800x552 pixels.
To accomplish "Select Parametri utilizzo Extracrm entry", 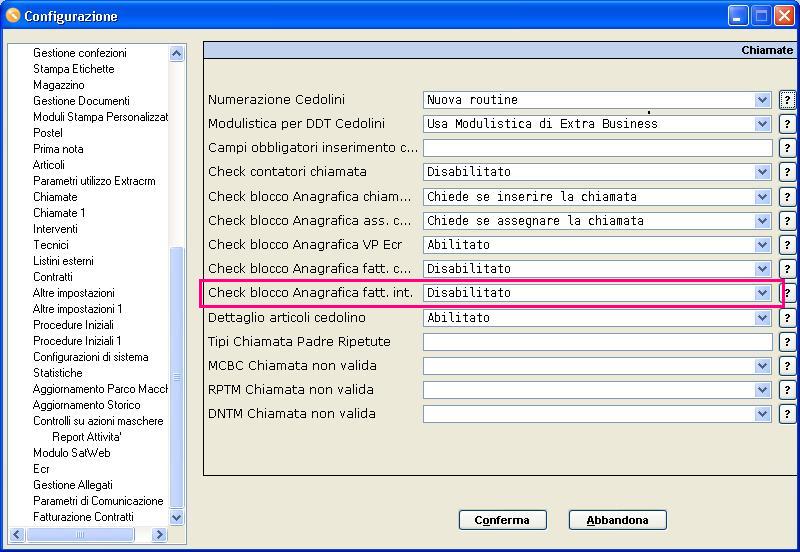I will coord(94,181).
